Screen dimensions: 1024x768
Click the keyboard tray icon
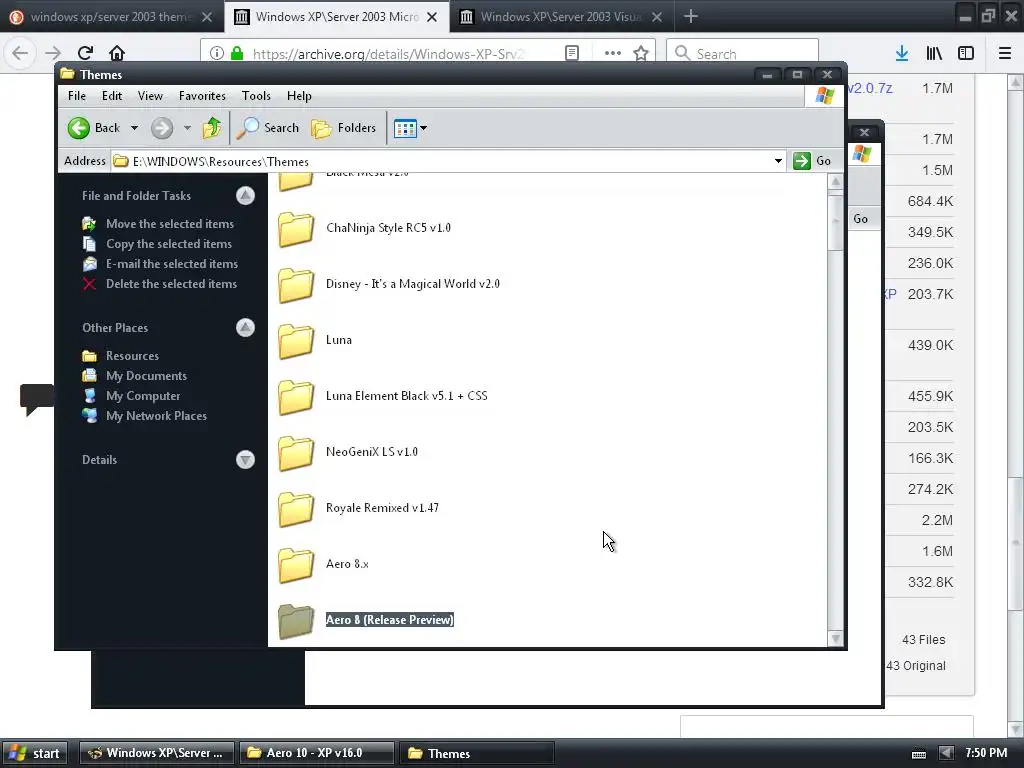tap(919, 754)
